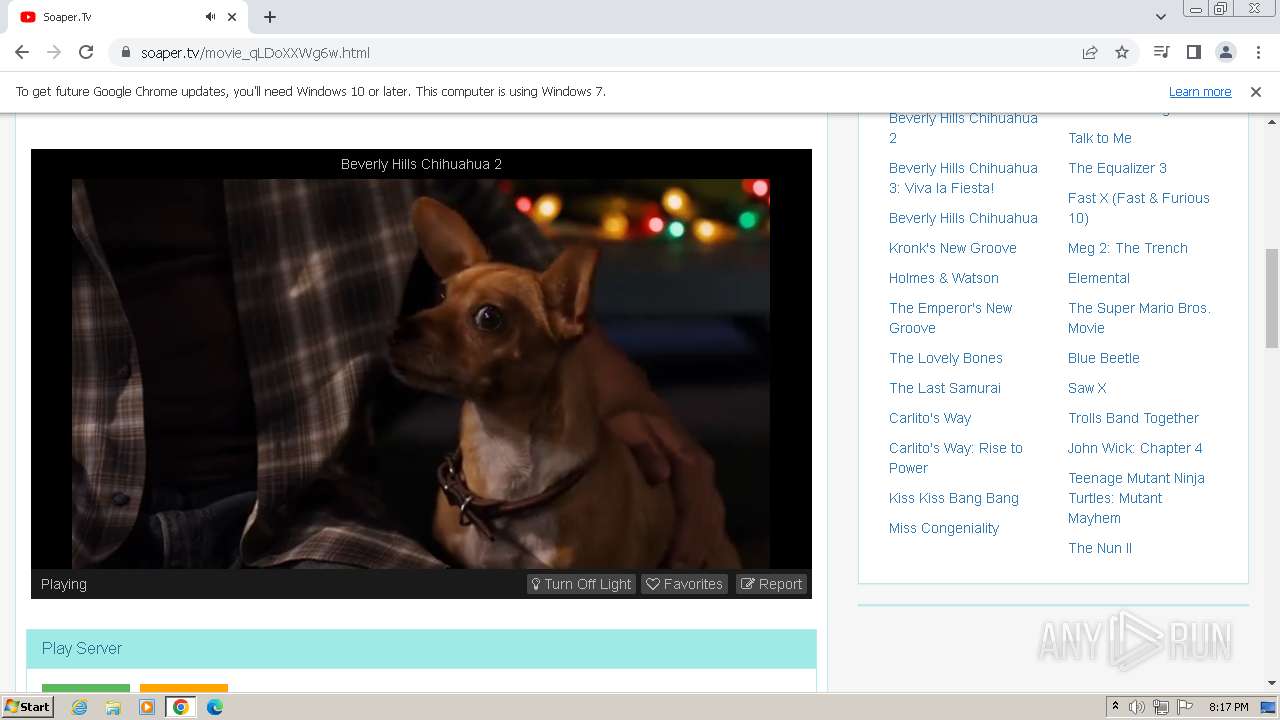This screenshot has height=720, width=1280.
Task: Share this page icon in address bar
Action: tap(1090, 53)
